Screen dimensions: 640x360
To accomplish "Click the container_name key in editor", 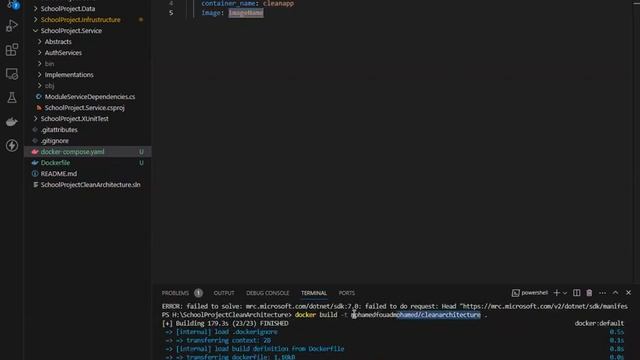I will 228,3.
